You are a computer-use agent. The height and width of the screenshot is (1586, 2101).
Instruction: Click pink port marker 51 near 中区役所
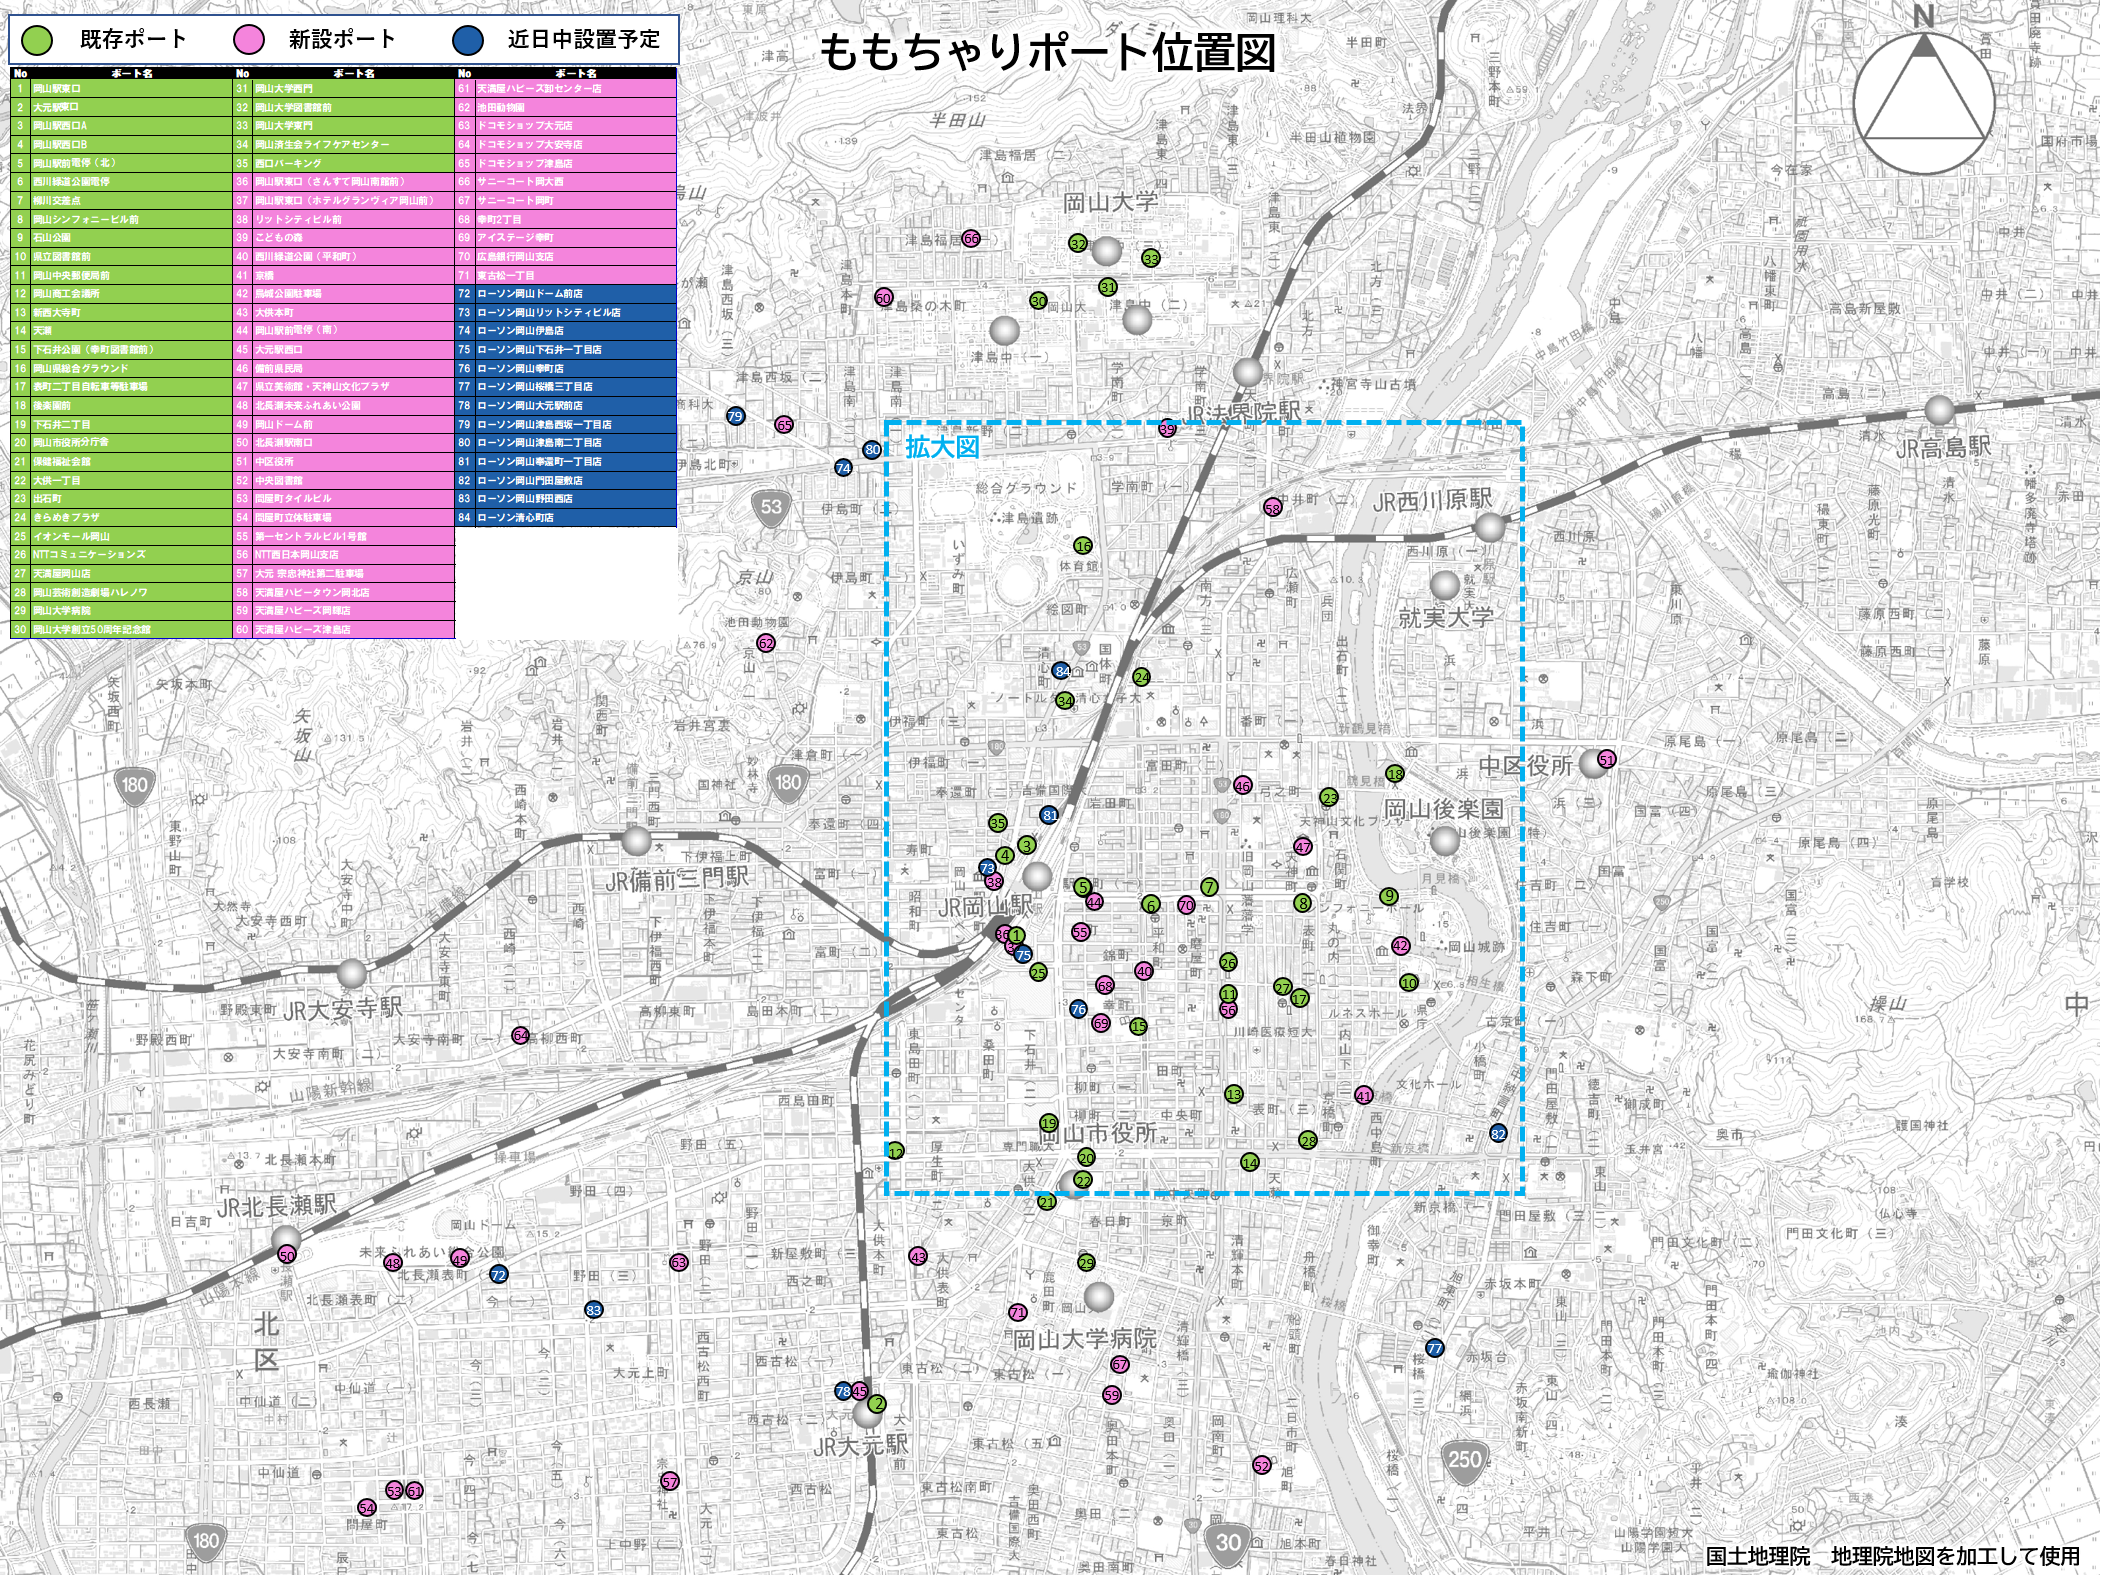tap(1606, 759)
